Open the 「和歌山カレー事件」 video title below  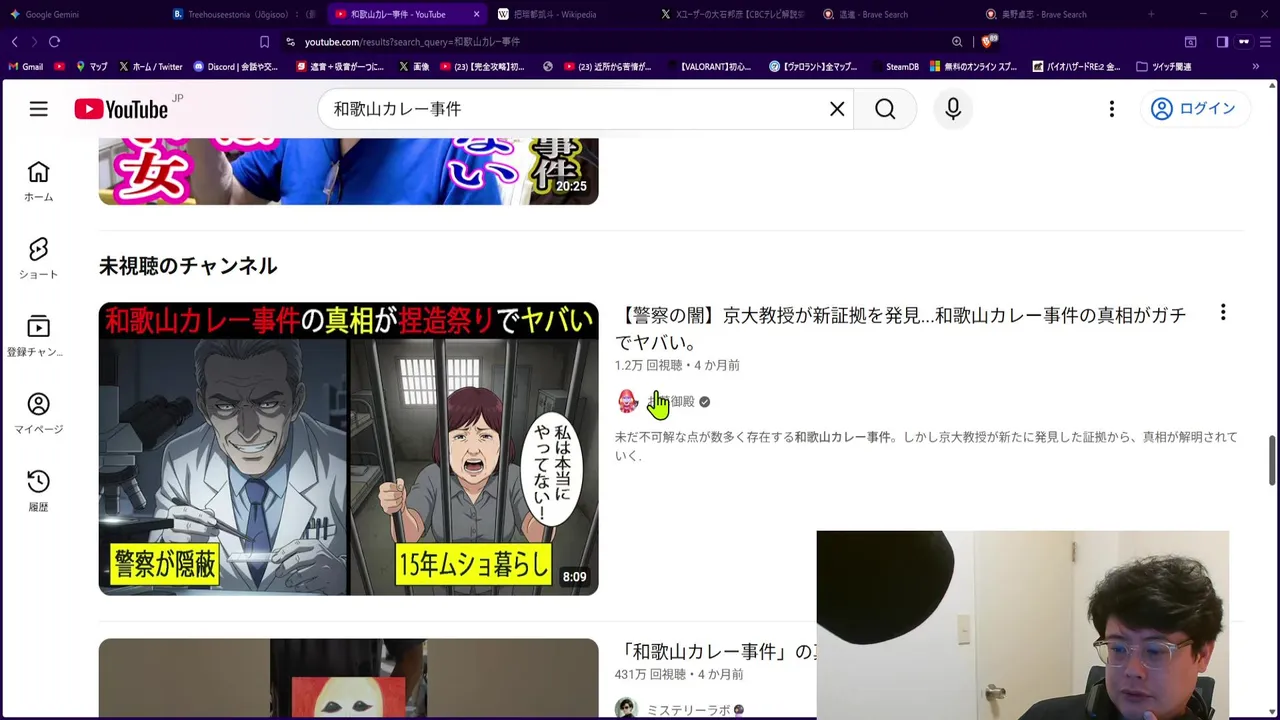tap(717, 652)
